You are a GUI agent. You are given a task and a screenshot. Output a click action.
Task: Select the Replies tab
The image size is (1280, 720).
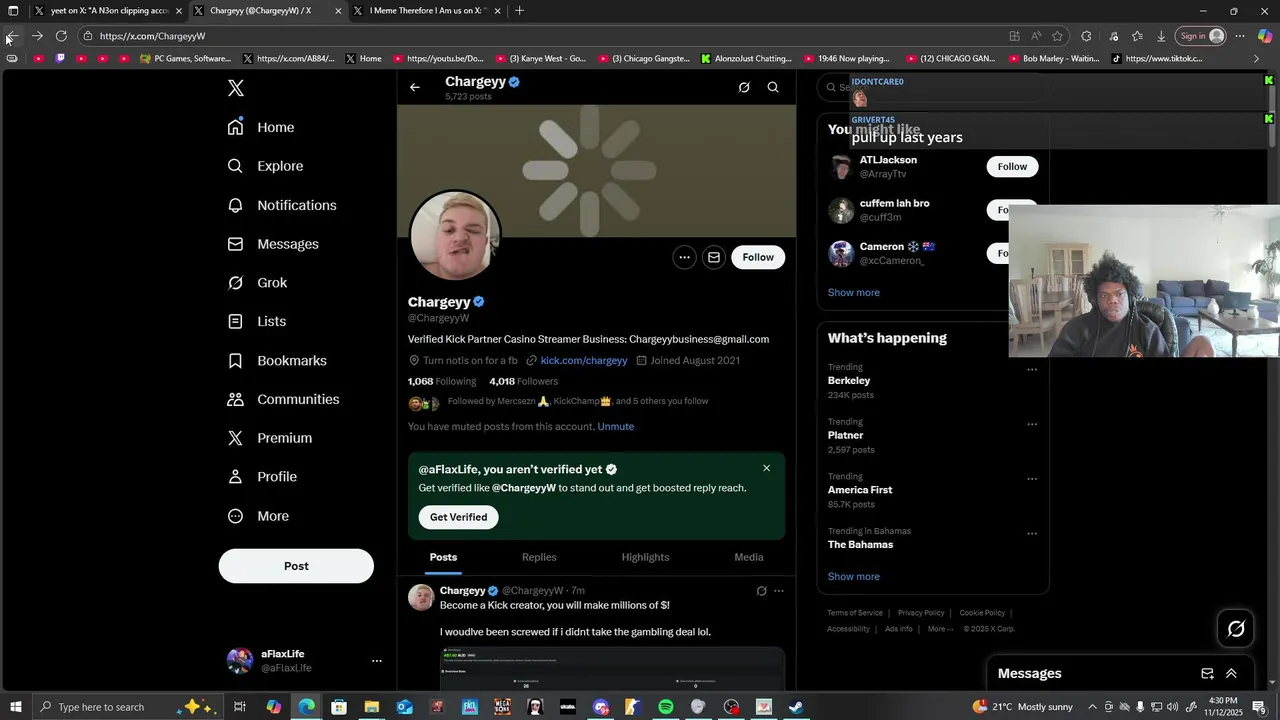point(539,557)
